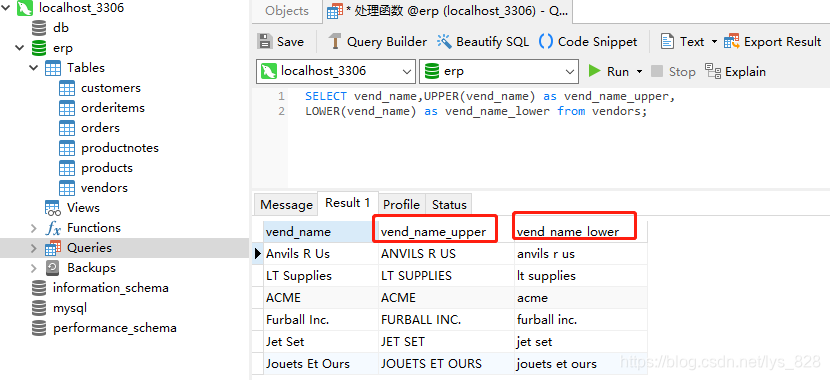The height and width of the screenshot is (380, 830).
Task: Click the Stop button
Action: click(673, 71)
